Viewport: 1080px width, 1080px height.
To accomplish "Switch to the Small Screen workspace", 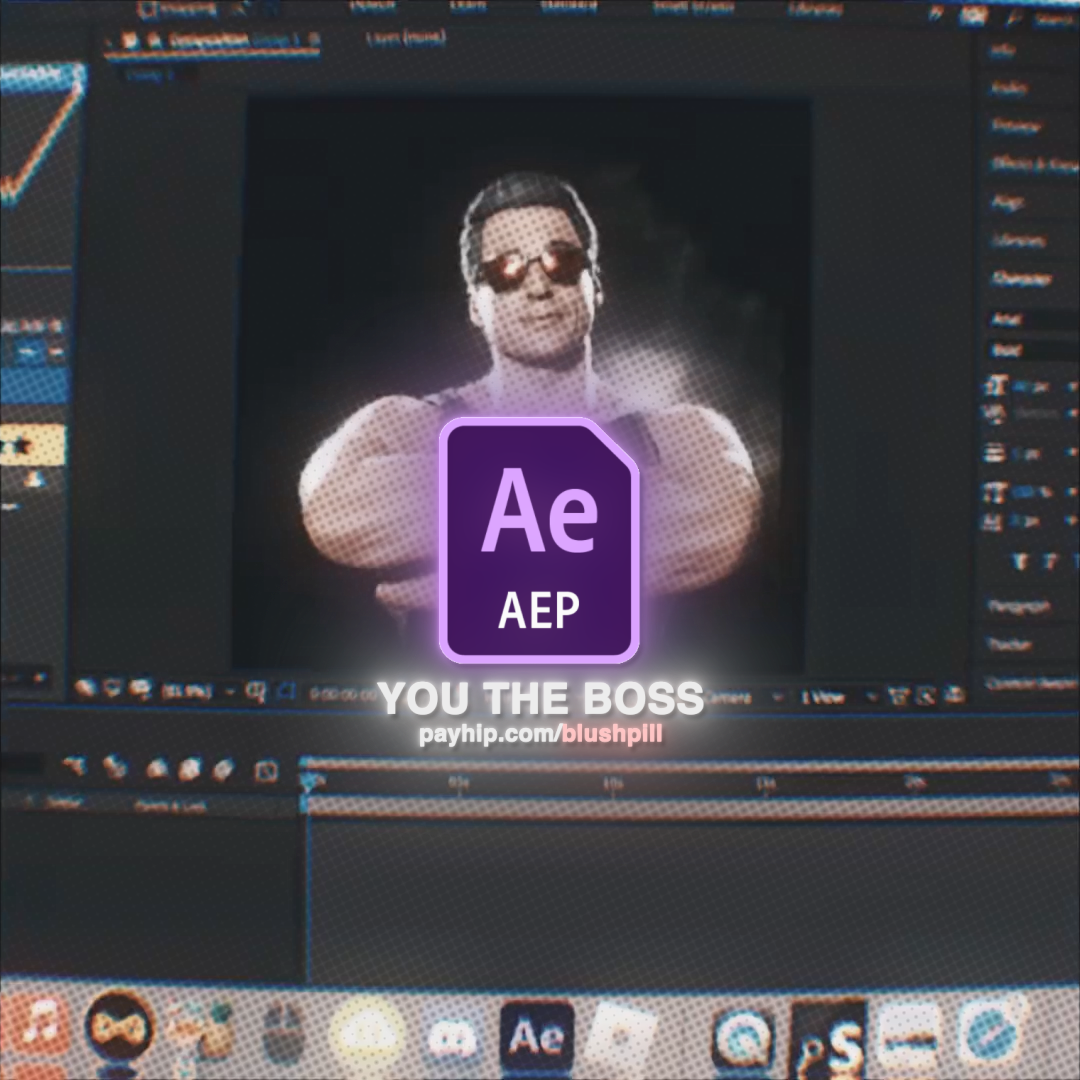I will click(x=694, y=8).
